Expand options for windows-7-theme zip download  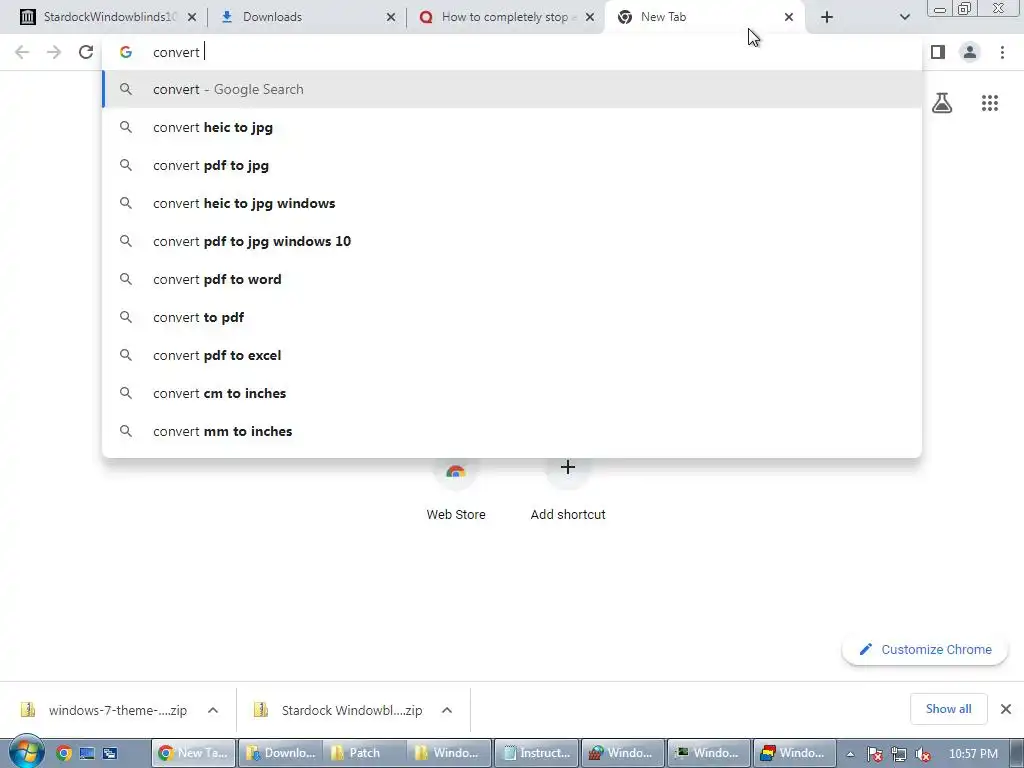[213, 710]
